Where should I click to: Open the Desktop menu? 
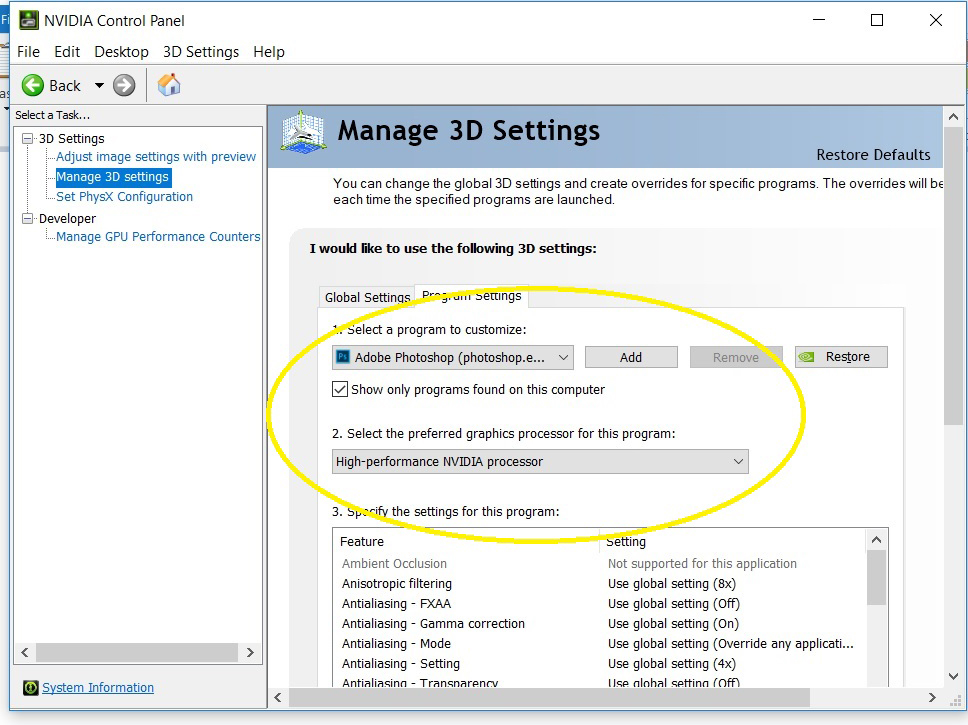(121, 52)
